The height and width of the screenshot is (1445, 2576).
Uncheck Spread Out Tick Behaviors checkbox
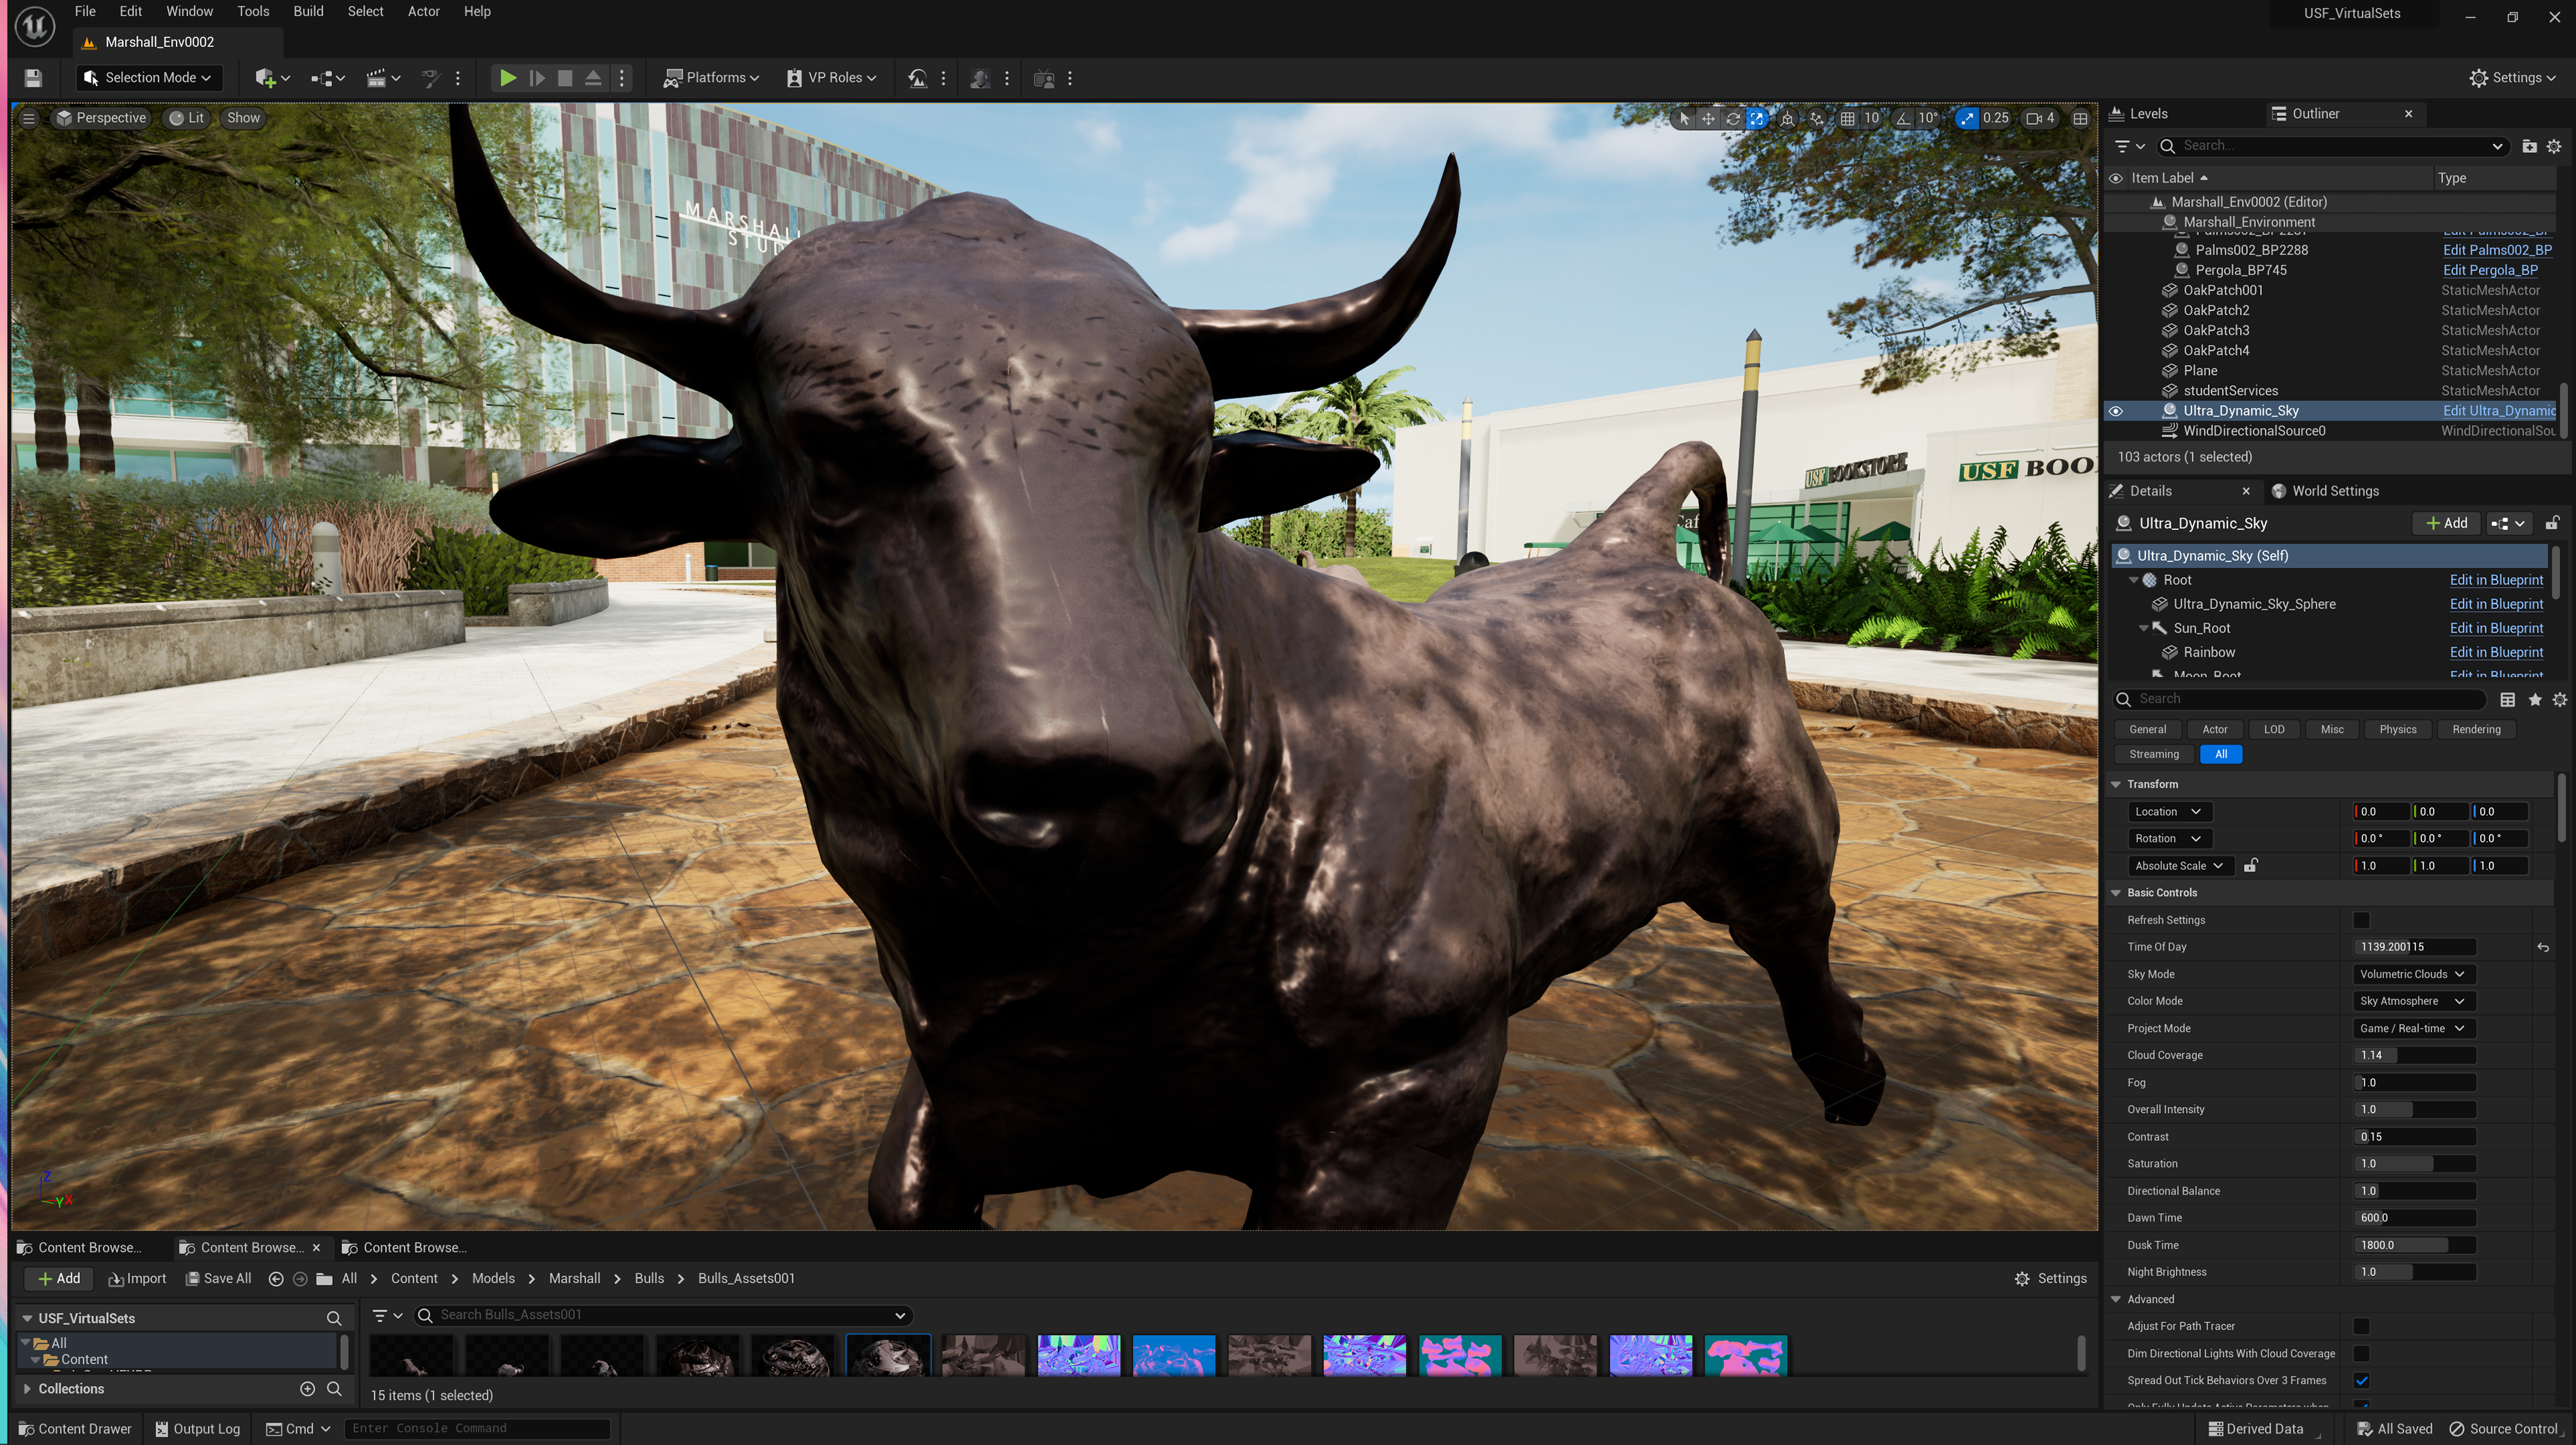click(x=2361, y=1381)
